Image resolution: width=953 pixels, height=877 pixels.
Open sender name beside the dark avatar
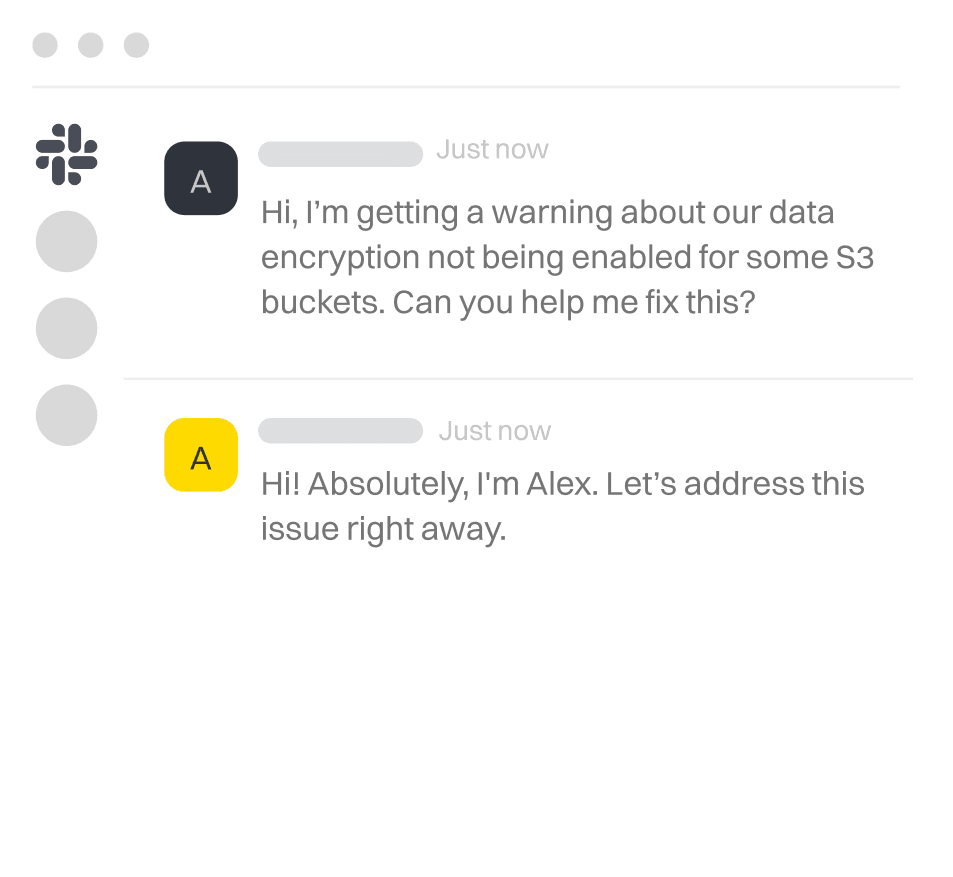[340, 154]
